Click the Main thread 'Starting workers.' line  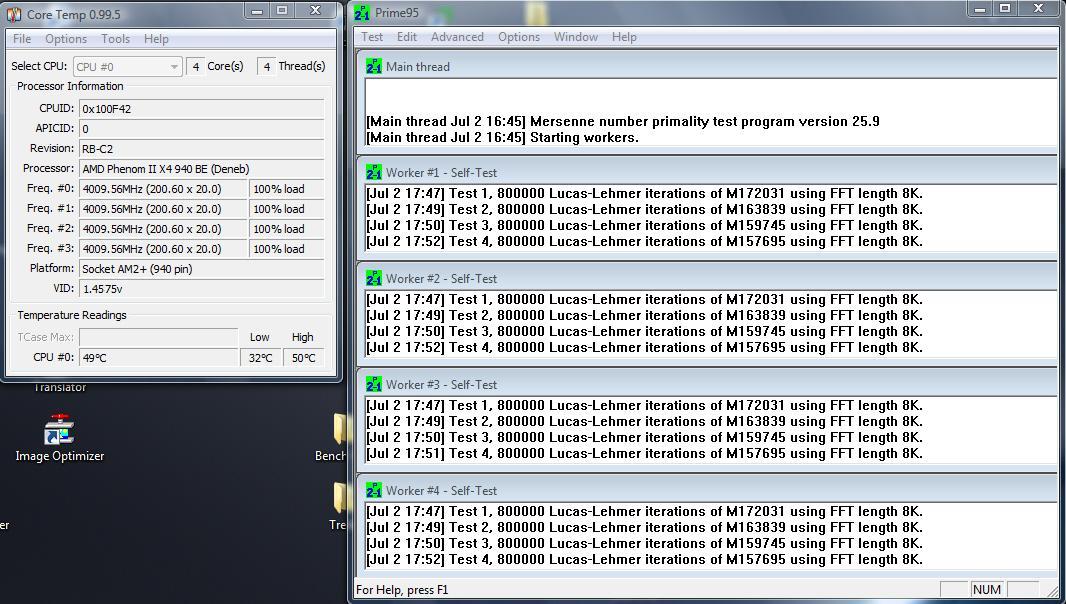pos(502,137)
